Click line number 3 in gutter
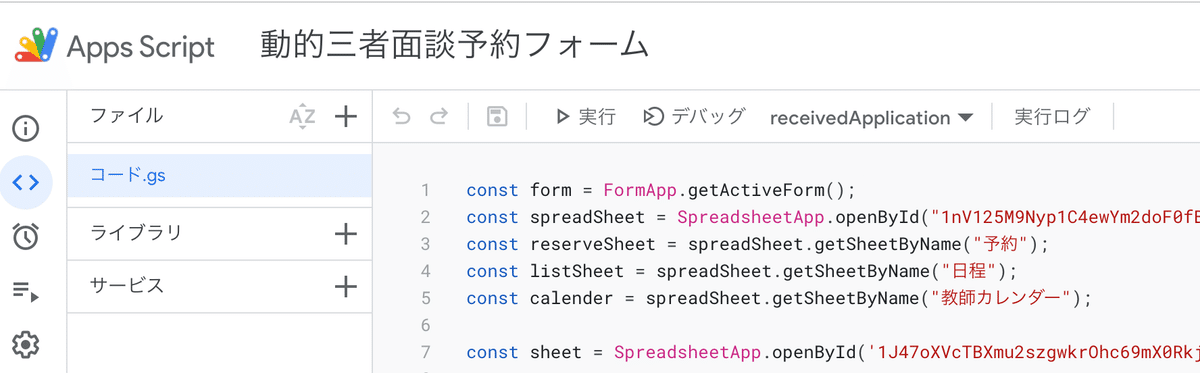1200x373 pixels. [426, 244]
